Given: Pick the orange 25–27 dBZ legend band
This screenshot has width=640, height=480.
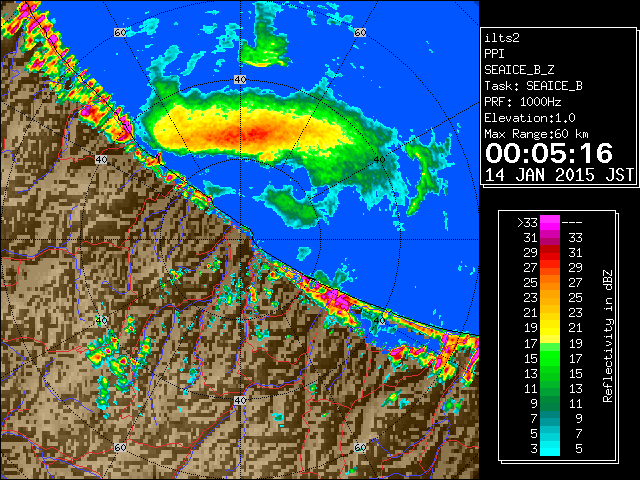Looking at the screenshot, I should click(x=550, y=283).
